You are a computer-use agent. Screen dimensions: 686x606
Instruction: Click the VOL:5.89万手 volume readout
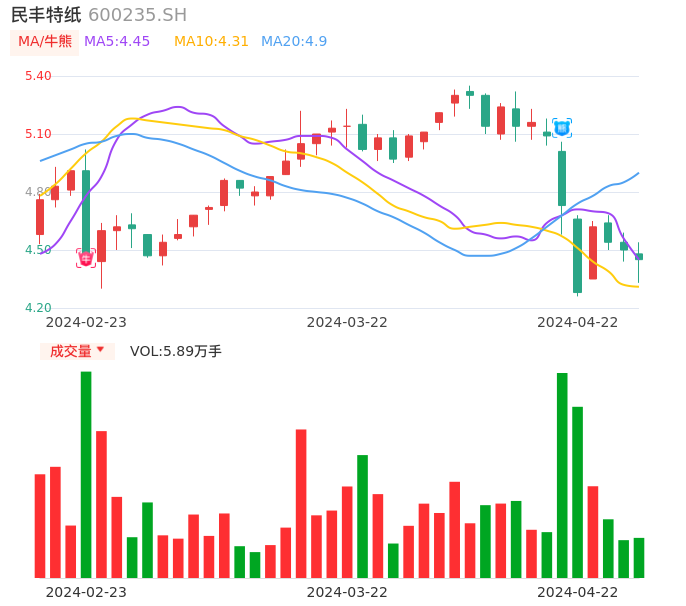point(175,351)
